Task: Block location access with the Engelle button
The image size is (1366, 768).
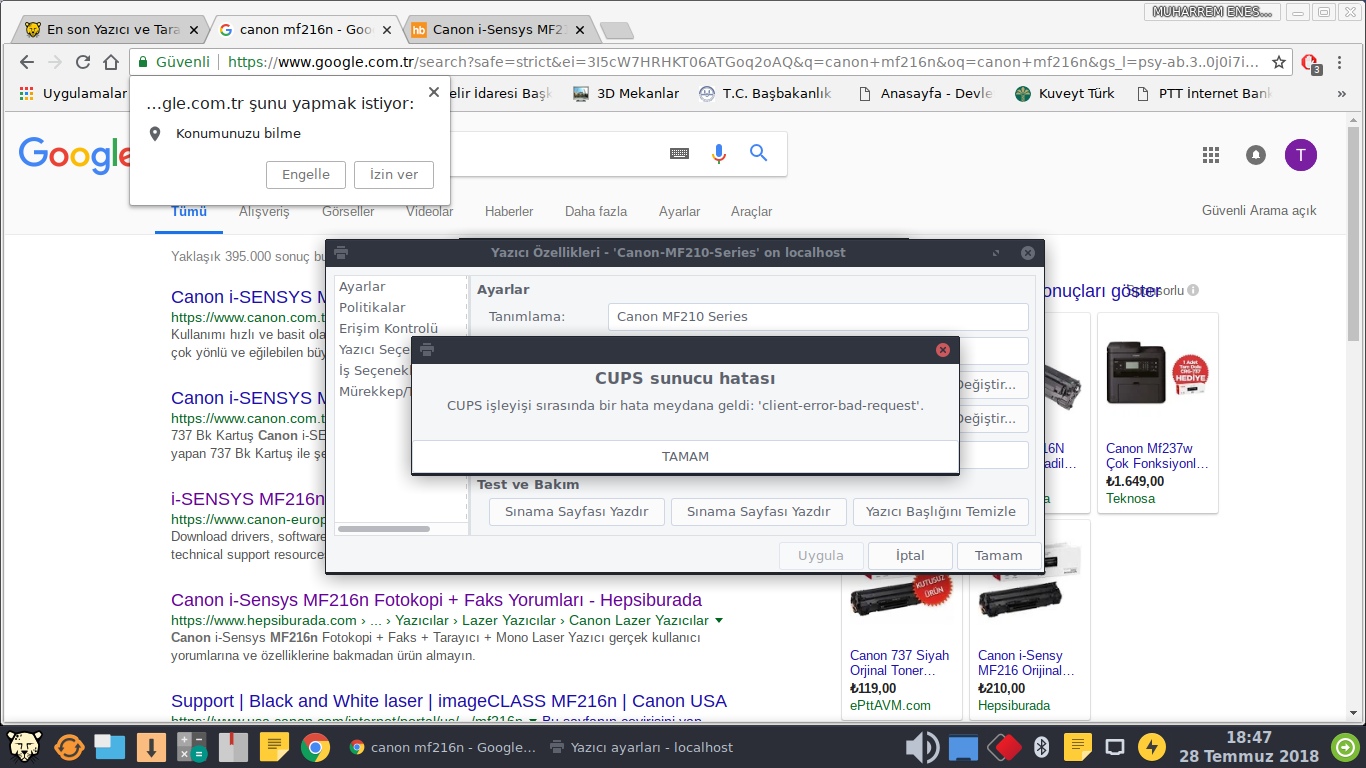Action: [305, 175]
